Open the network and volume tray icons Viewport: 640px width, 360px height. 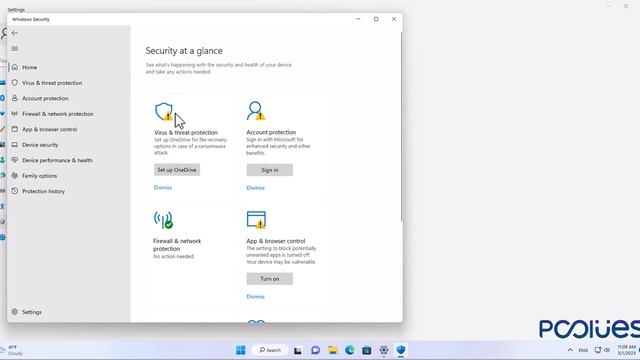(x=602, y=350)
